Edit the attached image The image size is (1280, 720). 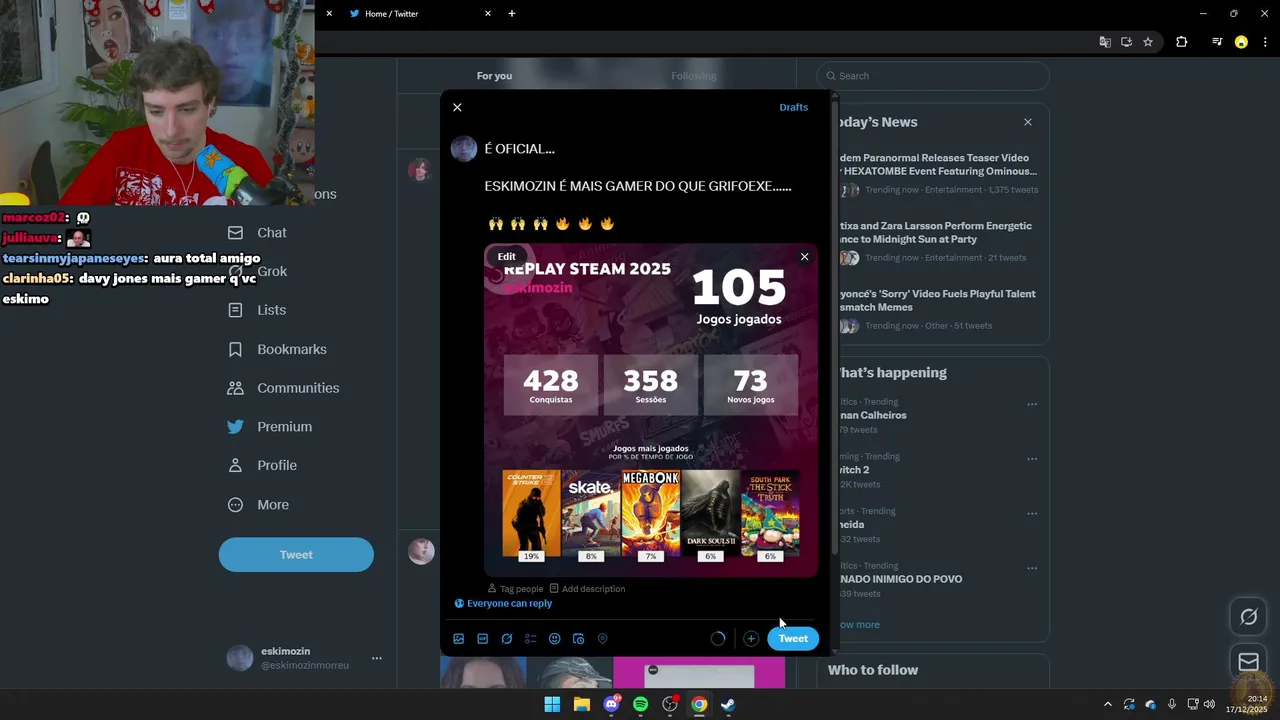pyautogui.click(x=507, y=257)
